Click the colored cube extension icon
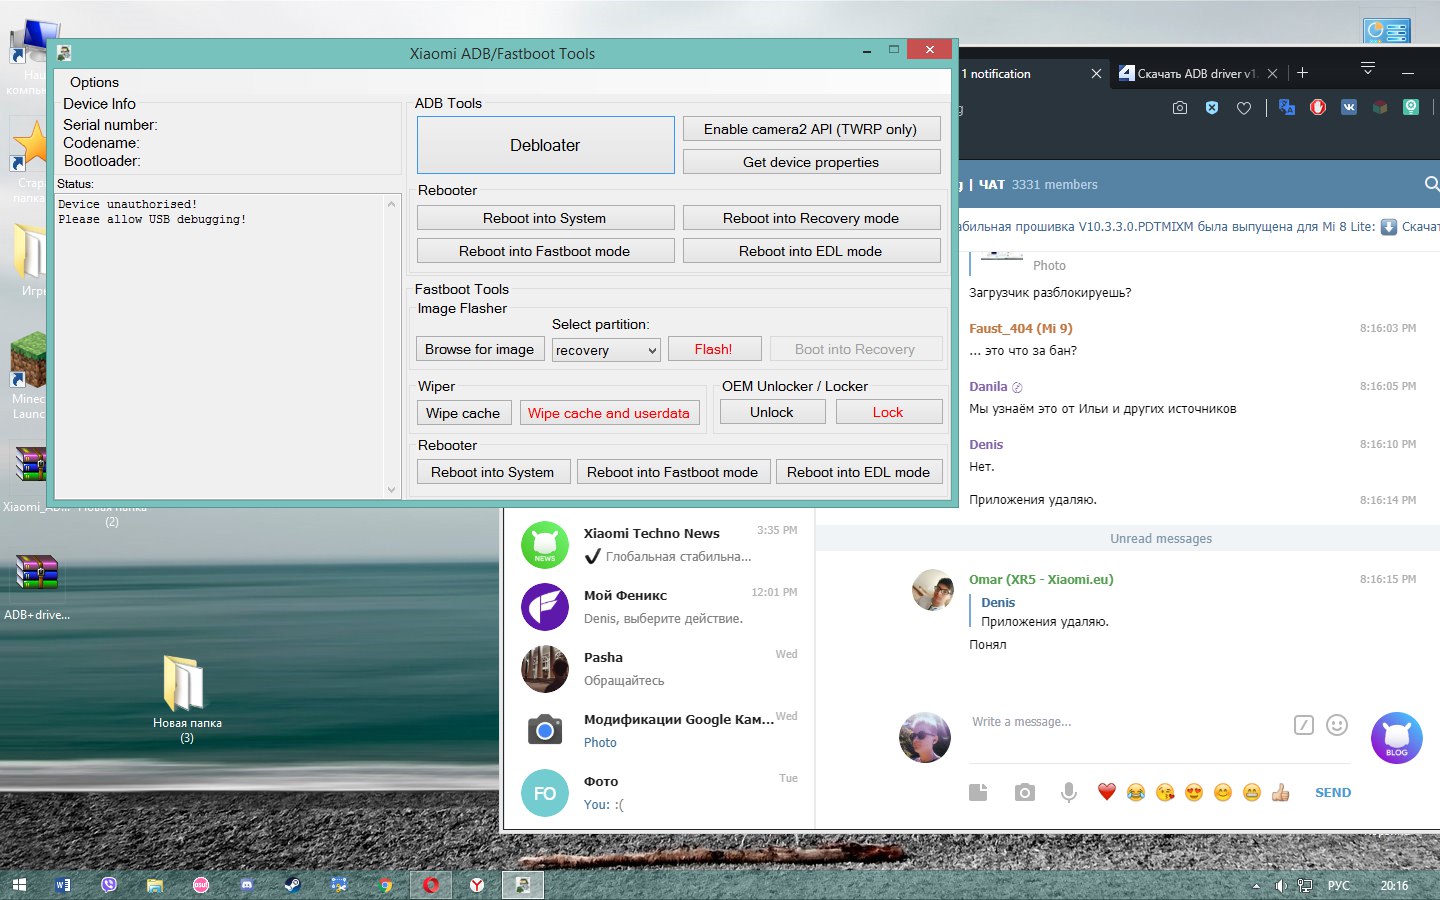1440x900 pixels. (1380, 107)
